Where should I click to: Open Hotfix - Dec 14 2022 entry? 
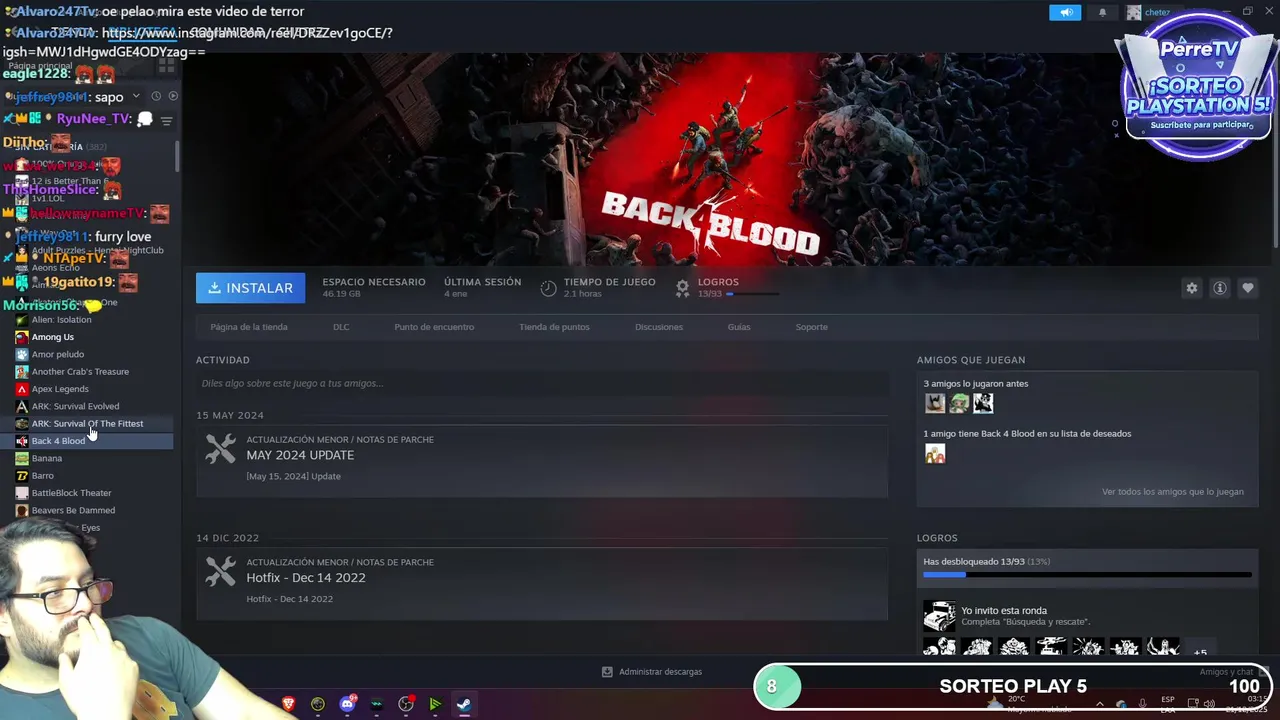[x=542, y=584]
